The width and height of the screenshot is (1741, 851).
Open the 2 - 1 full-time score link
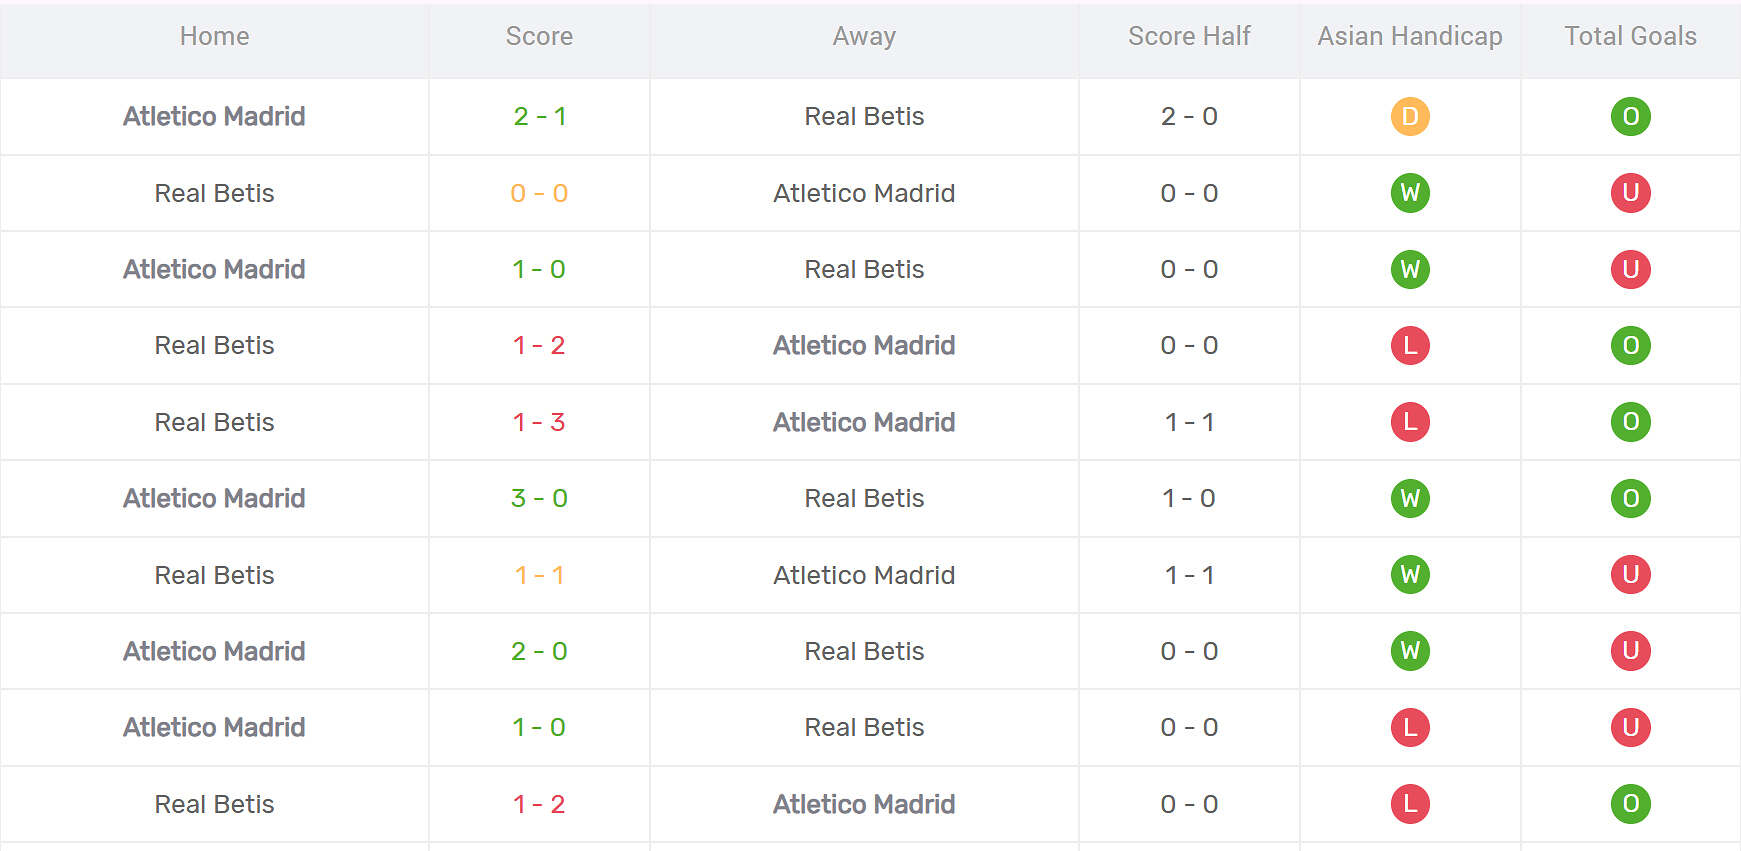539,117
